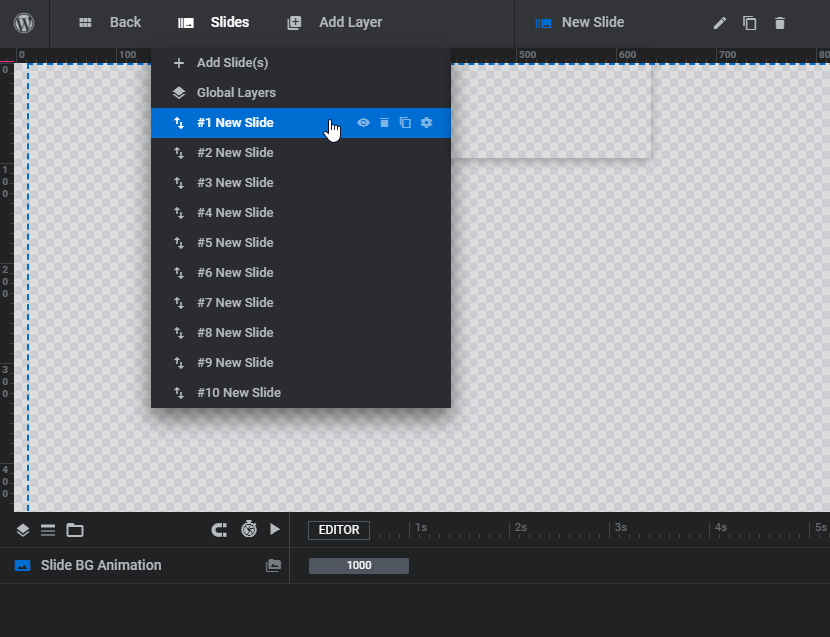Duplicate current slide from top bar
The width and height of the screenshot is (830, 637).
click(x=750, y=23)
